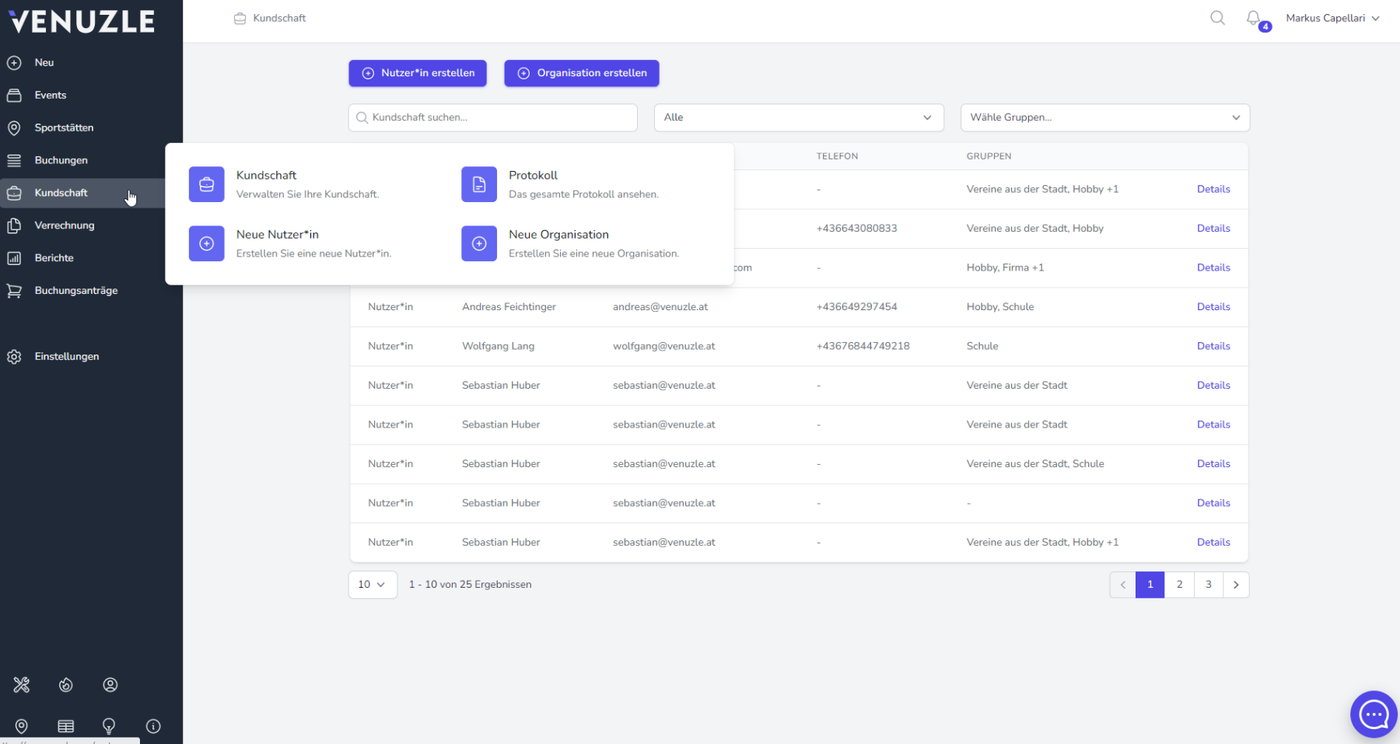Click the Organisation erstellen button
The width and height of the screenshot is (1400, 744).
pos(582,73)
